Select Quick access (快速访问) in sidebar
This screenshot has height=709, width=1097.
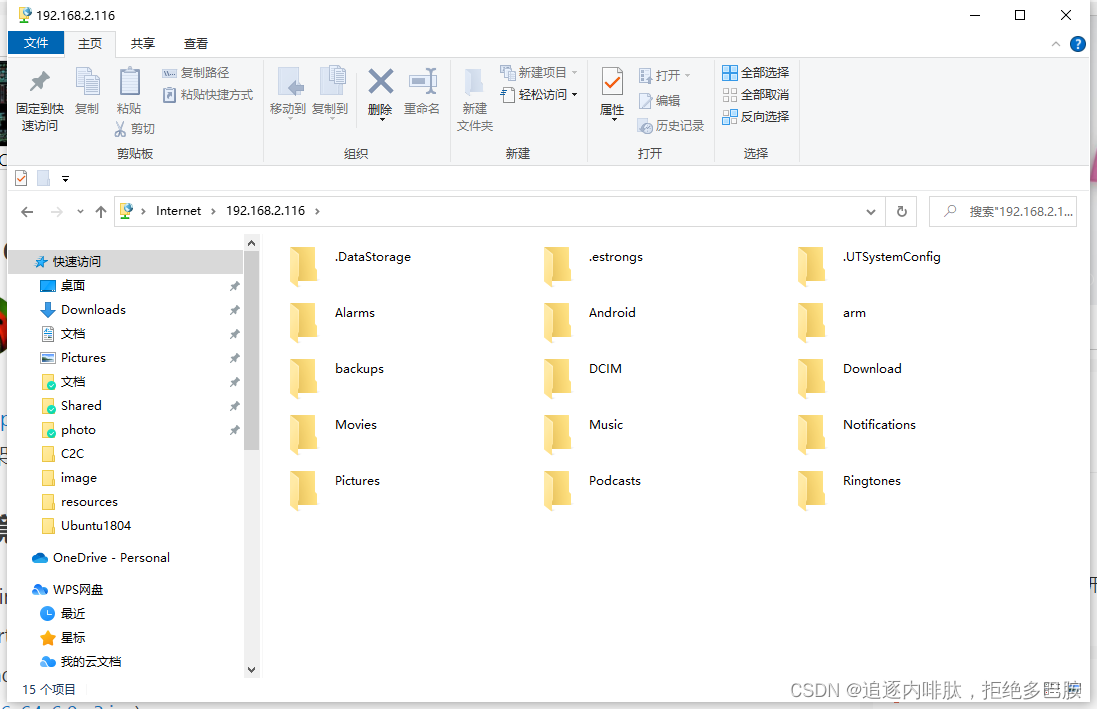pos(125,262)
